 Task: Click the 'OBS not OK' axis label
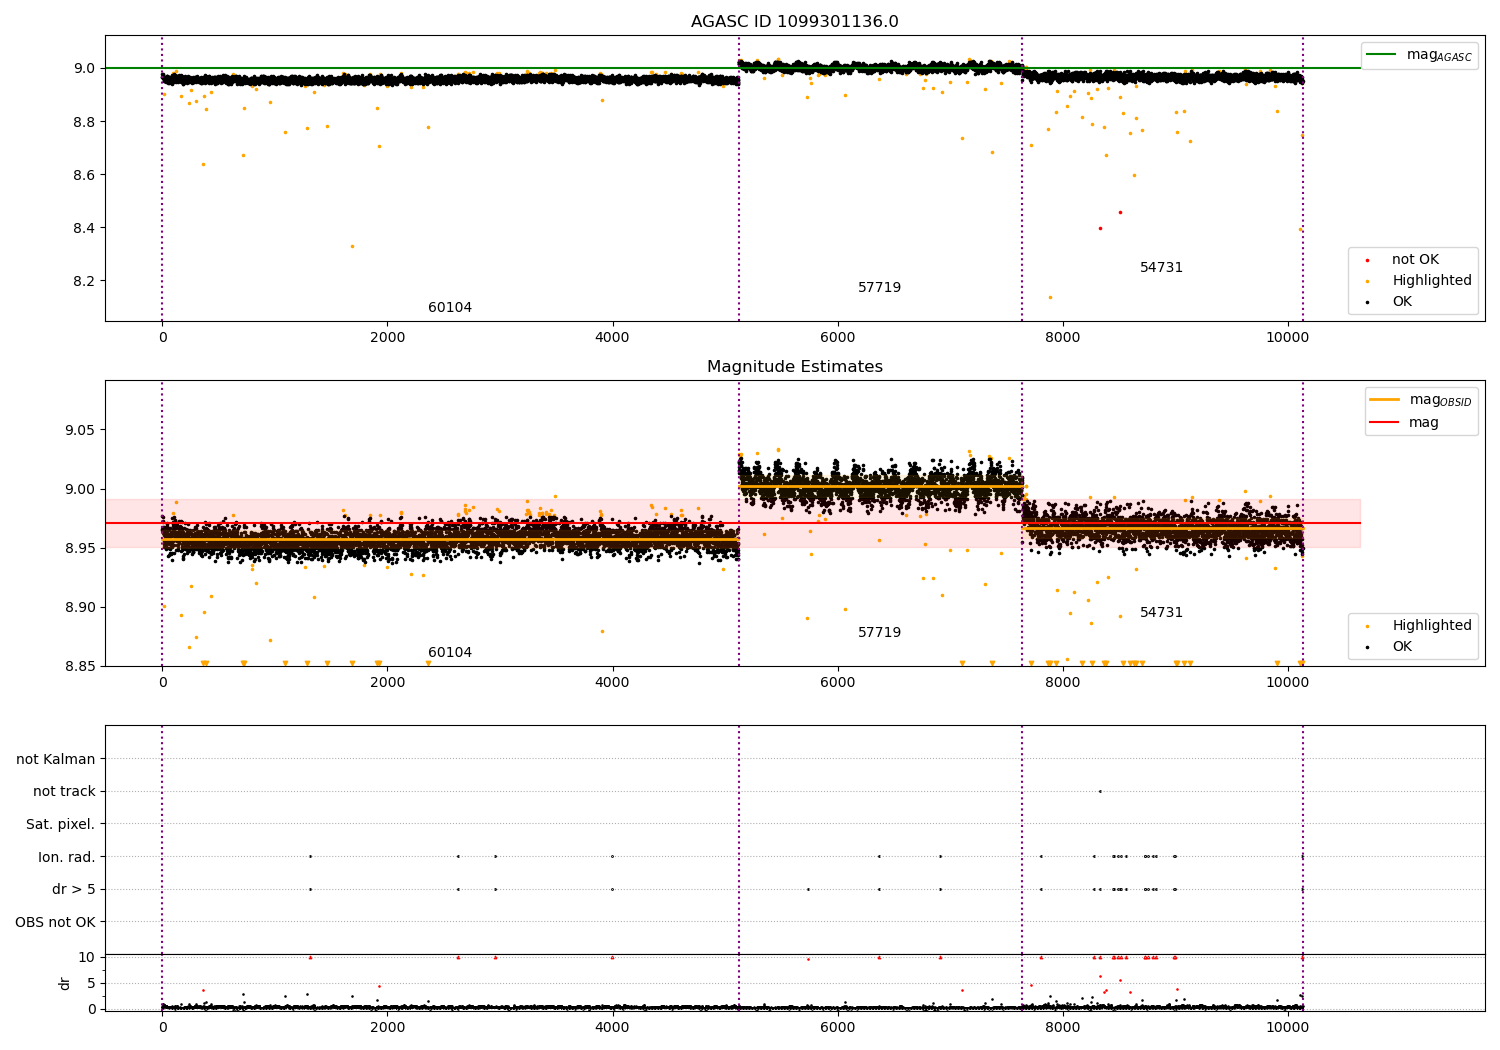tap(55, 922)
